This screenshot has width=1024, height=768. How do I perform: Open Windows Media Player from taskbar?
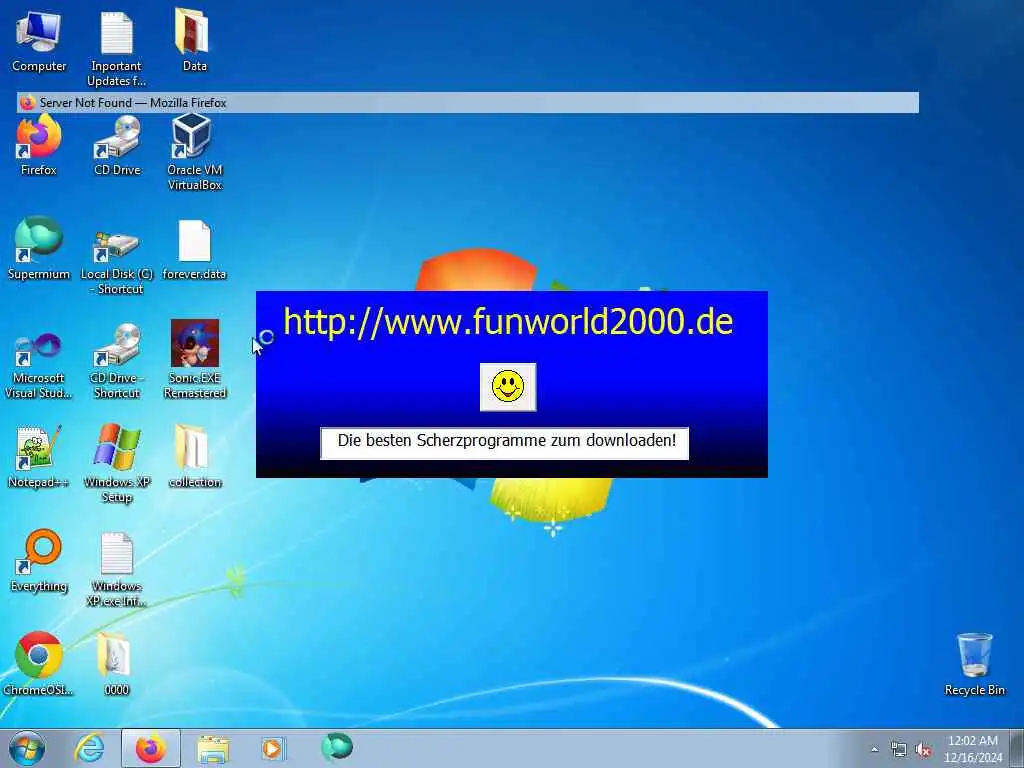pyautogui.click(x=273, y=748)
